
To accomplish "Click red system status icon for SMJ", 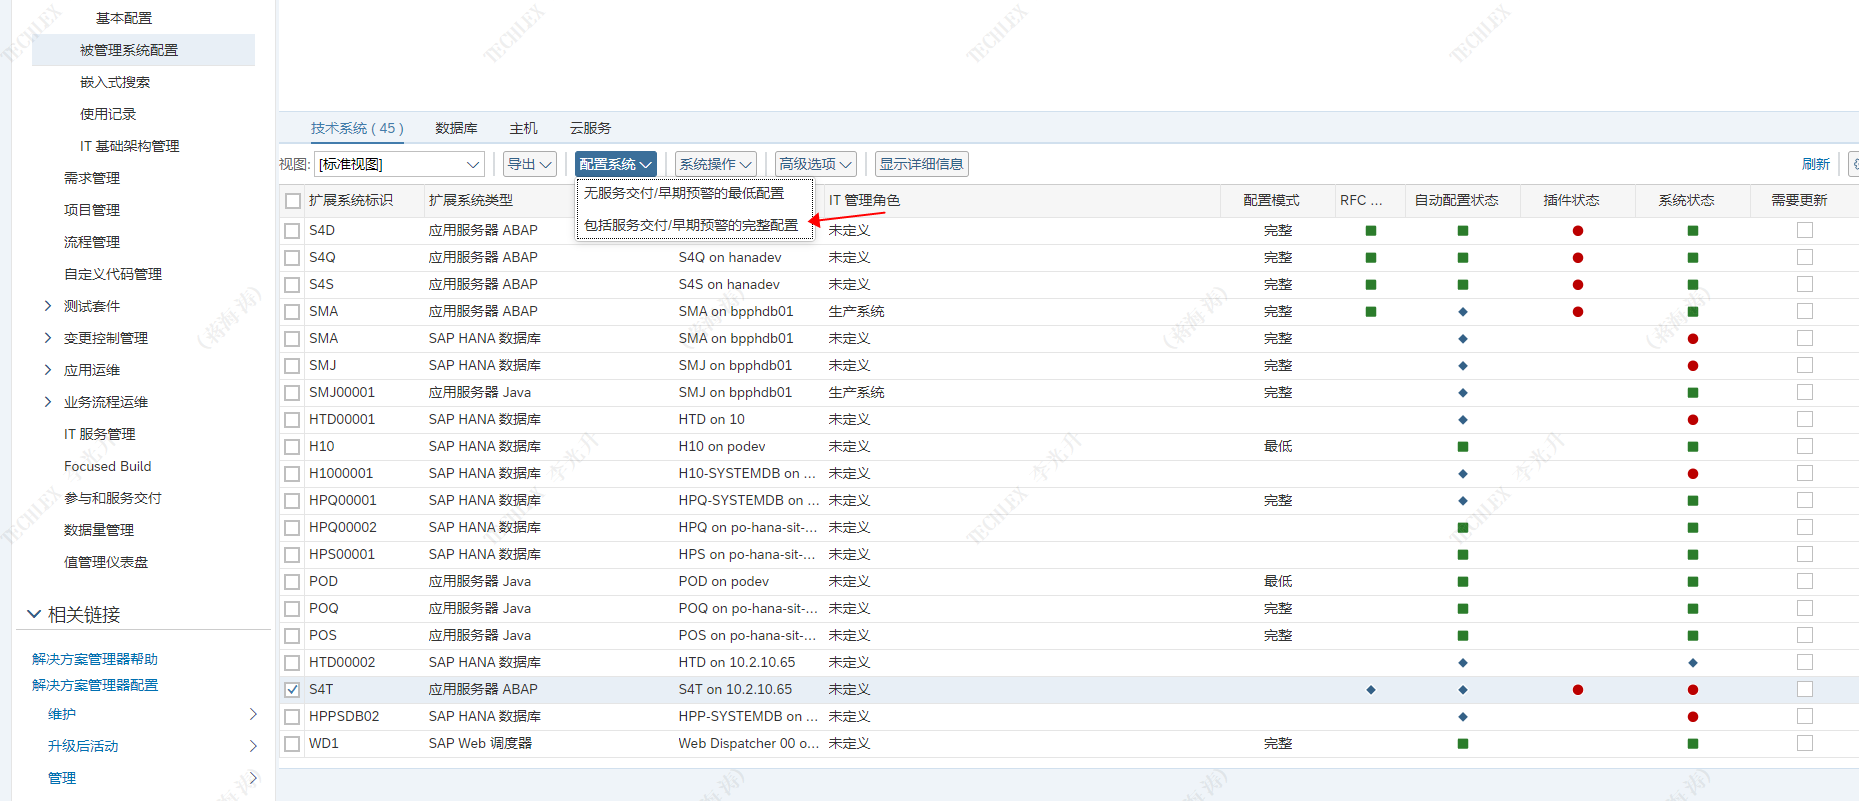I will (x=1693, y=366).
